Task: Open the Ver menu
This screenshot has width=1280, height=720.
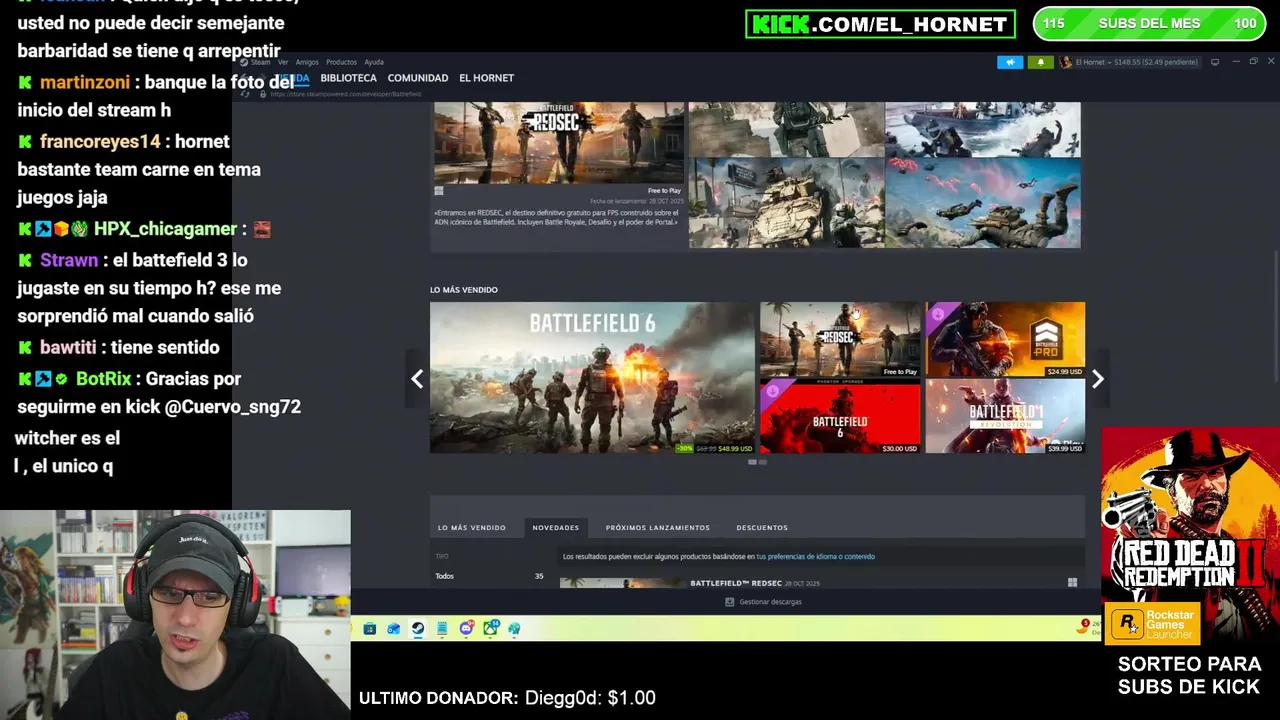Action: pyautogui.click(x=283, y=62)
